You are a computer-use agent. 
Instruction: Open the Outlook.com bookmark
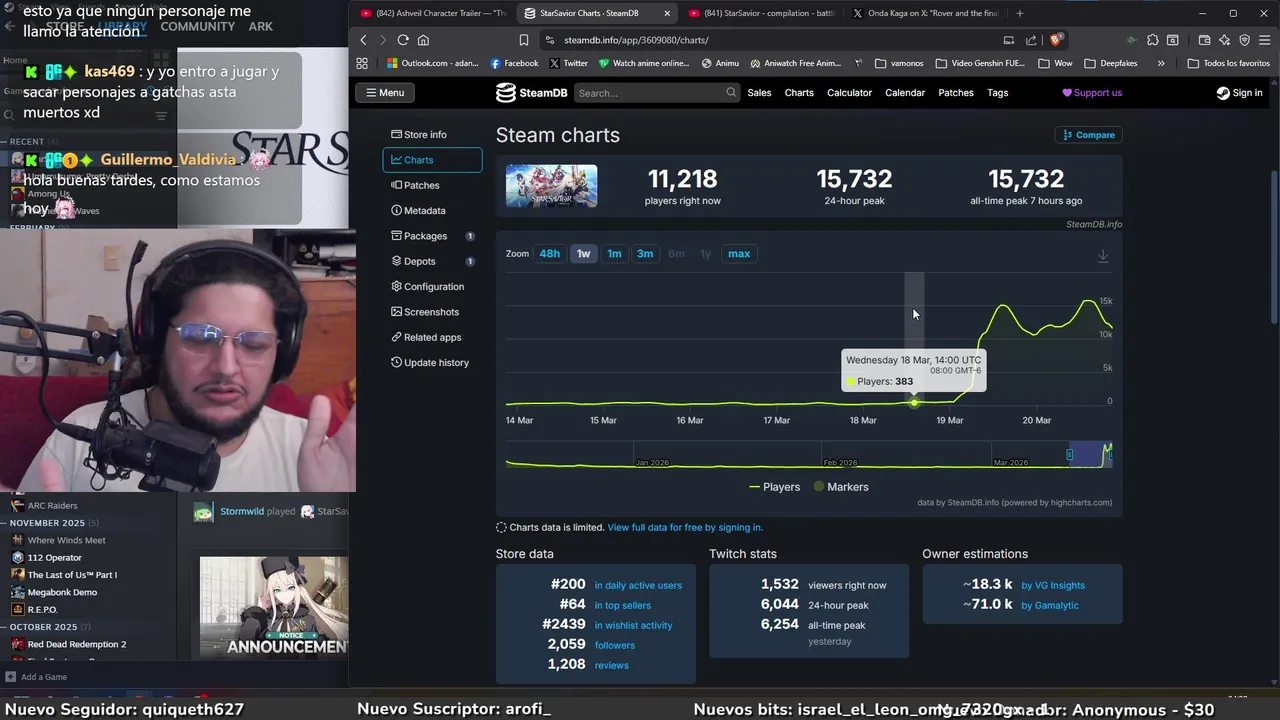tap(432, 63)
